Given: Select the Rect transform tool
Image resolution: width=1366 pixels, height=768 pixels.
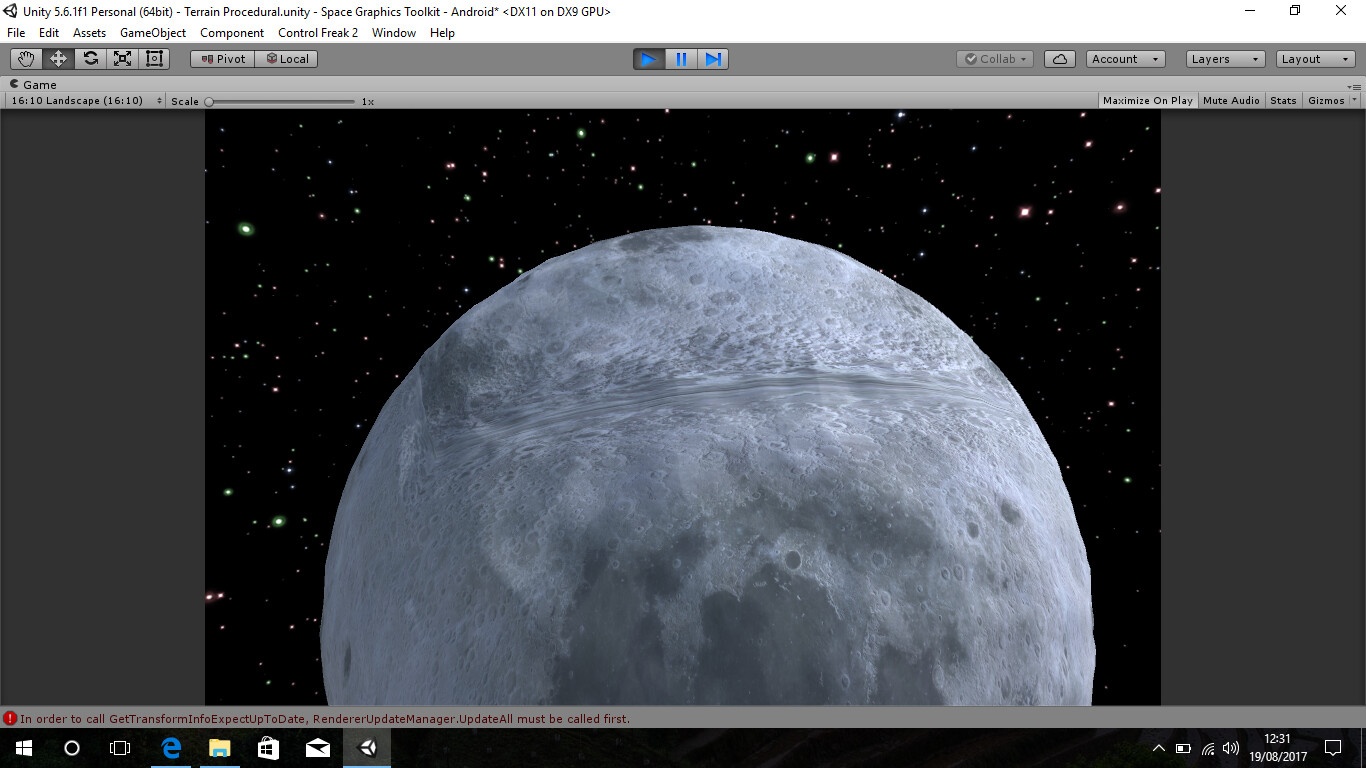Looking at the screenshot, I should [153, 58].
